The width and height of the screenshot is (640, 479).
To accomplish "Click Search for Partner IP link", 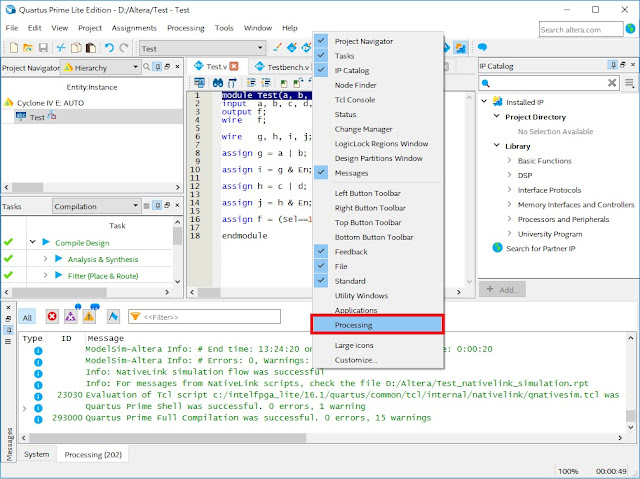I will point(540,248).
